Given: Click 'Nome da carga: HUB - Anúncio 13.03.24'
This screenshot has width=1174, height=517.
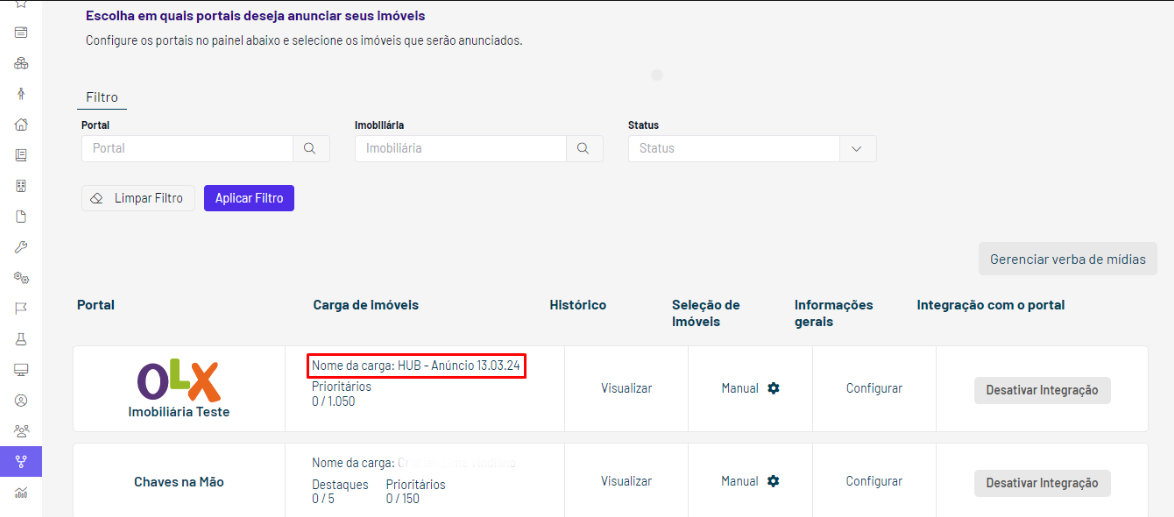Looking at the screenshot, I should coord(416,367).
